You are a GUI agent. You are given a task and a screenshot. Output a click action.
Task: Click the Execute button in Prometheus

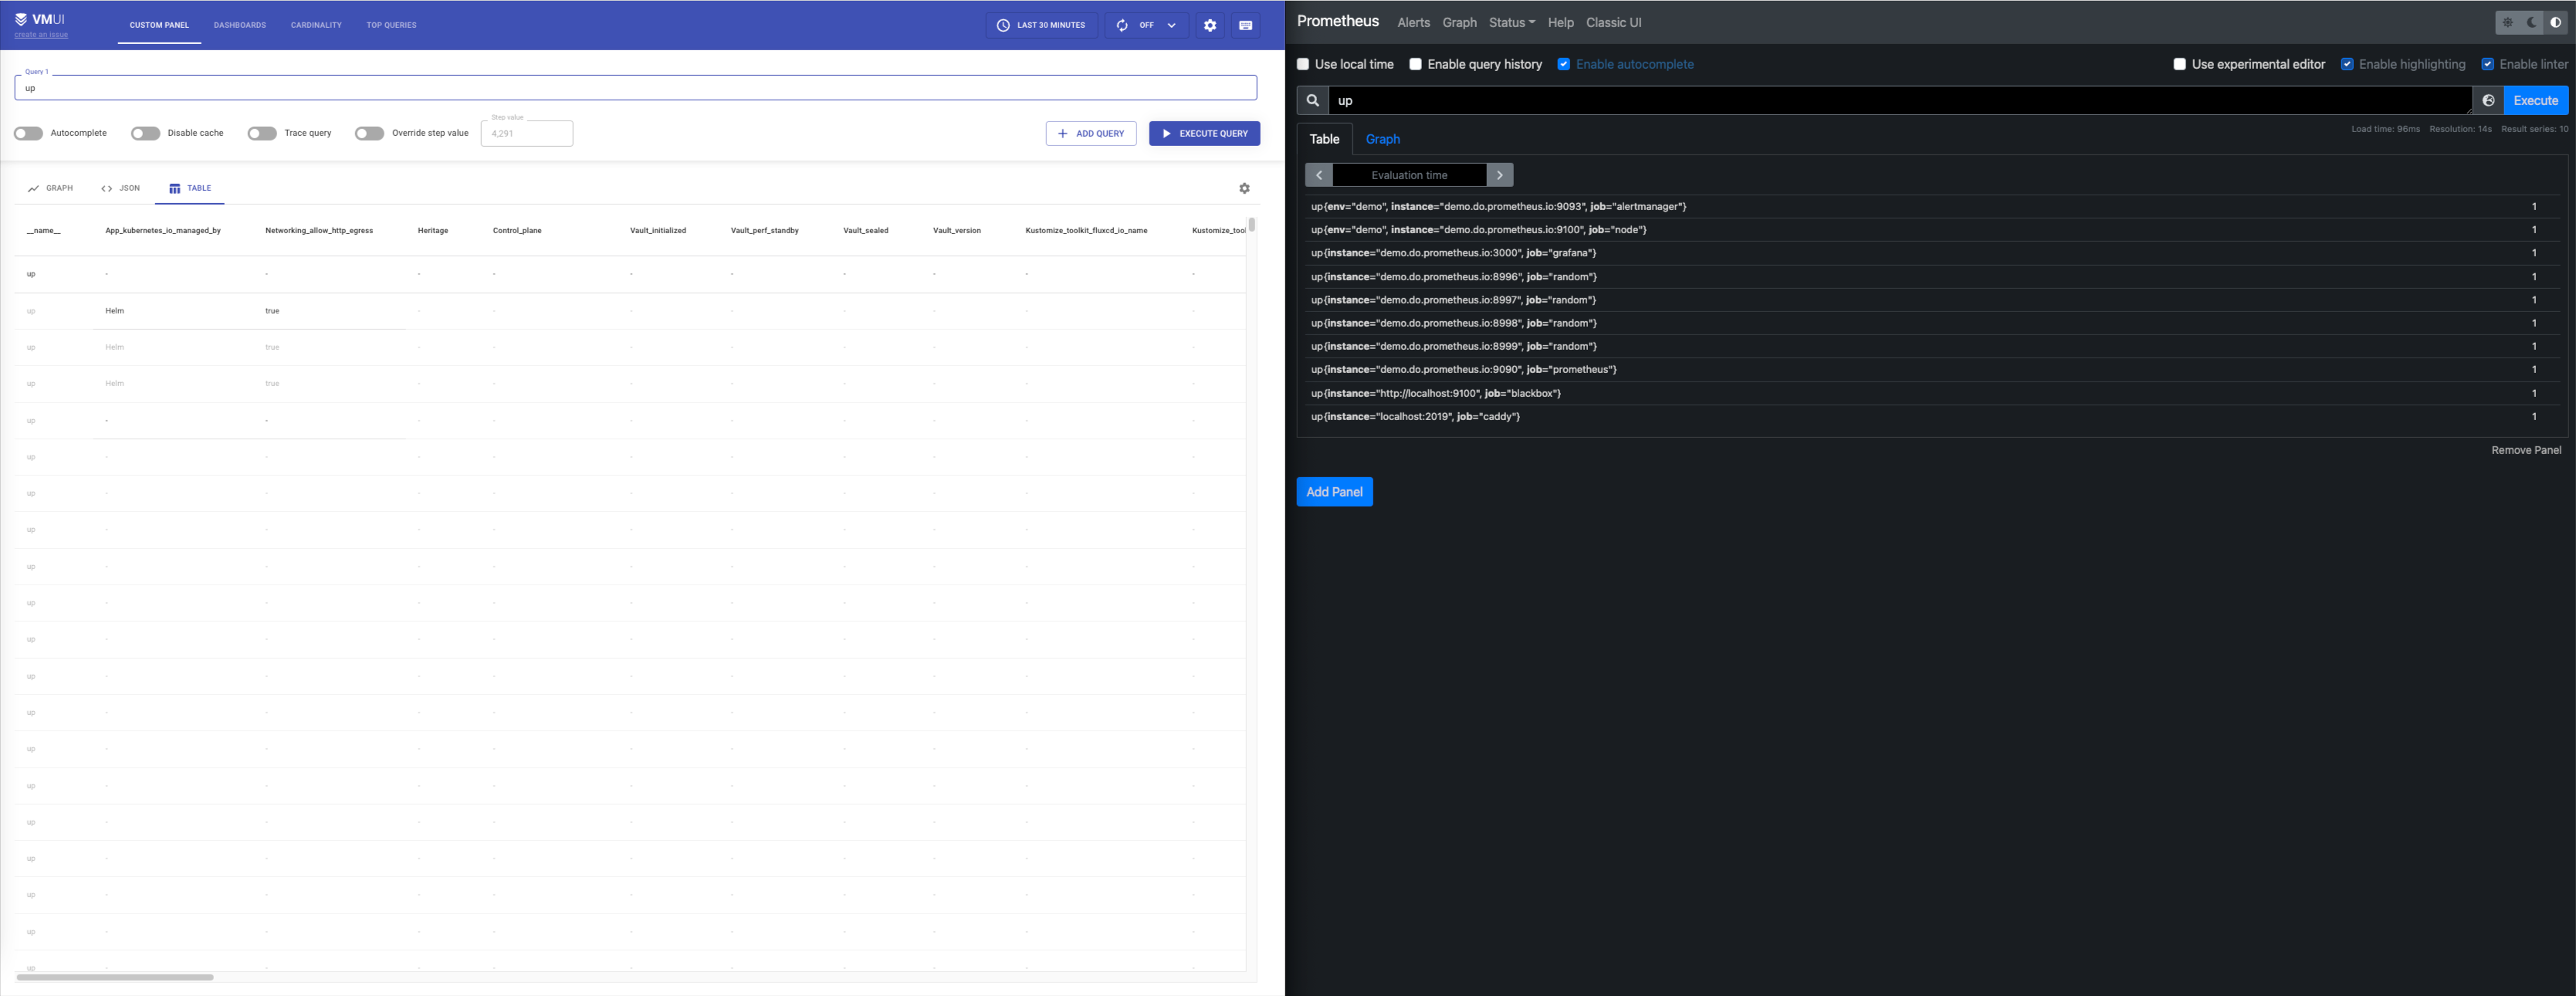tap(2536, 100)
